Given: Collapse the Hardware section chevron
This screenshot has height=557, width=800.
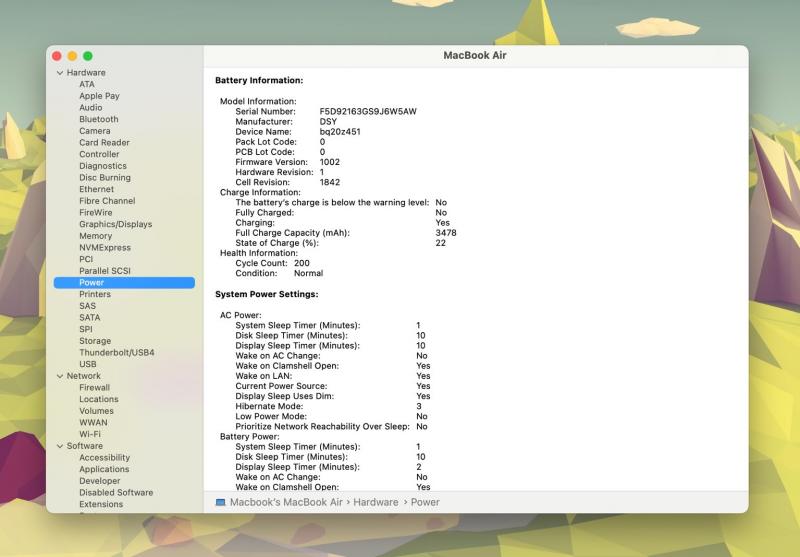Looking at the screenshot, I should tap(60, 73).
